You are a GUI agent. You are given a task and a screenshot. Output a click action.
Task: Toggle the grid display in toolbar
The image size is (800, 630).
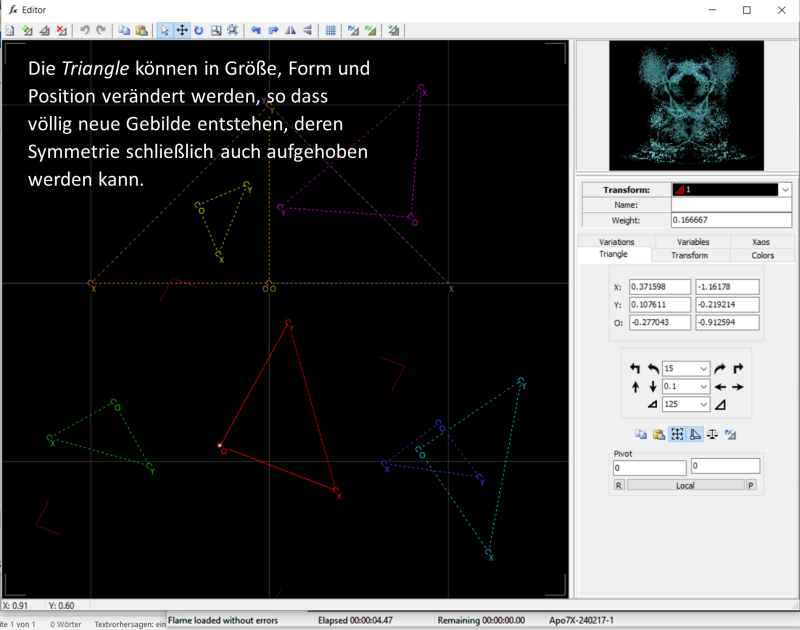(330, 30)
